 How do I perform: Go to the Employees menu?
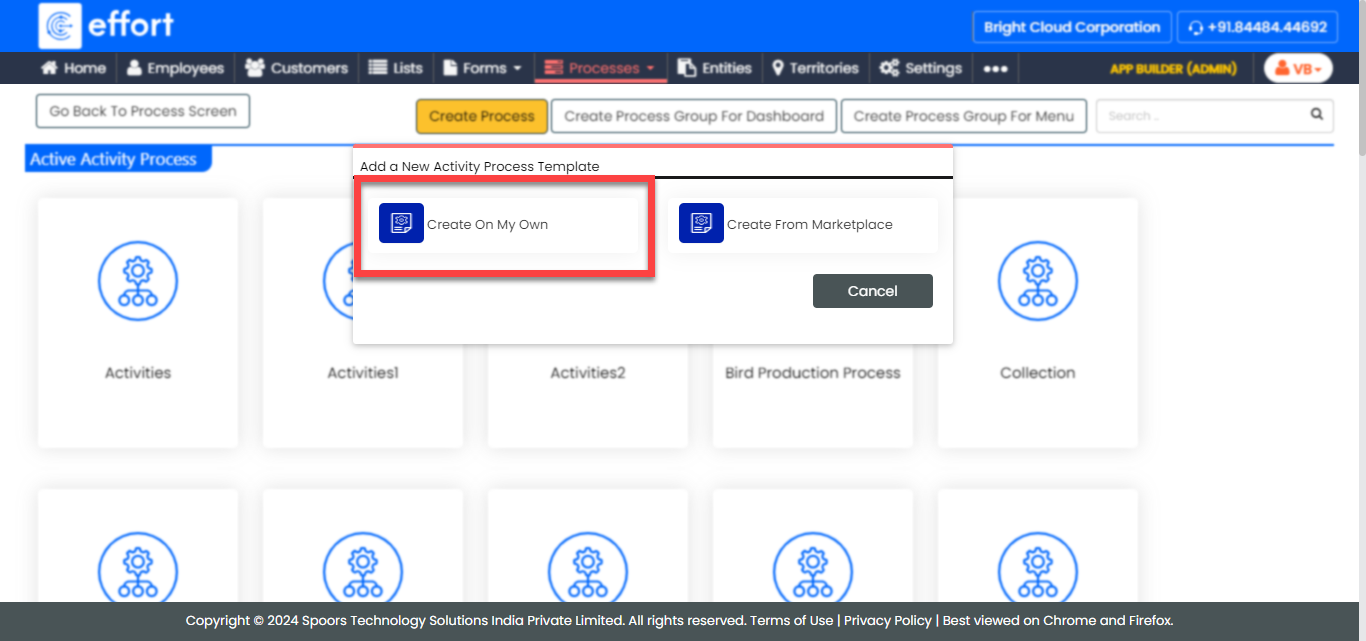tap(175, 69)
